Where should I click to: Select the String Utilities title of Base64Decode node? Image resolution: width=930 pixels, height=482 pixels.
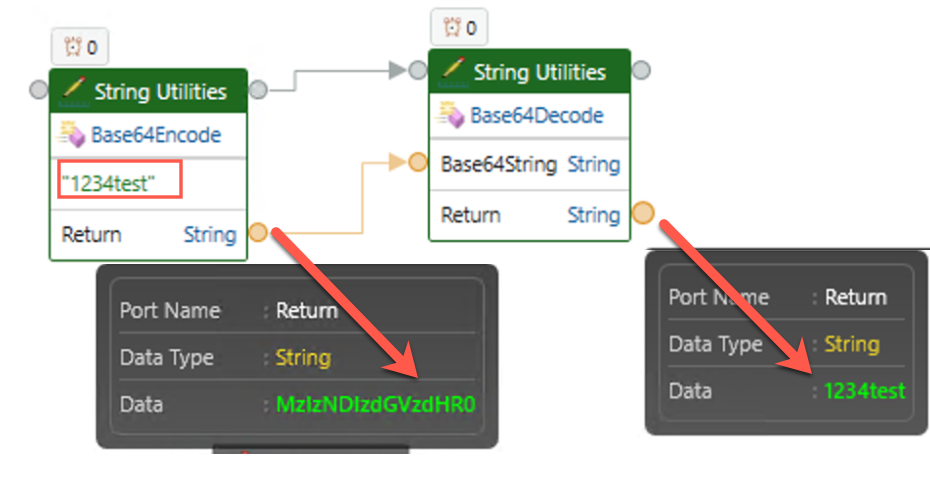pyautogui.click(x=540, y=72)
